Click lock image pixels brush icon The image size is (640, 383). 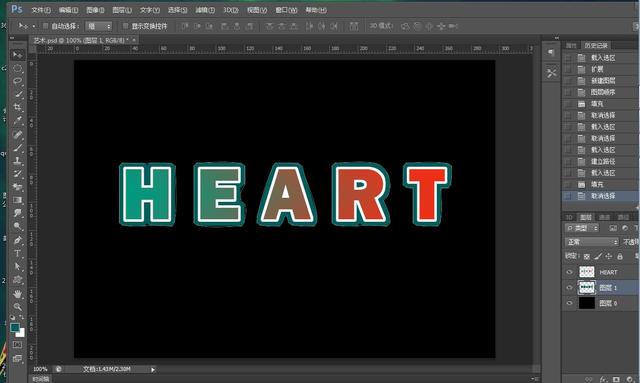[x=598, y=256]
